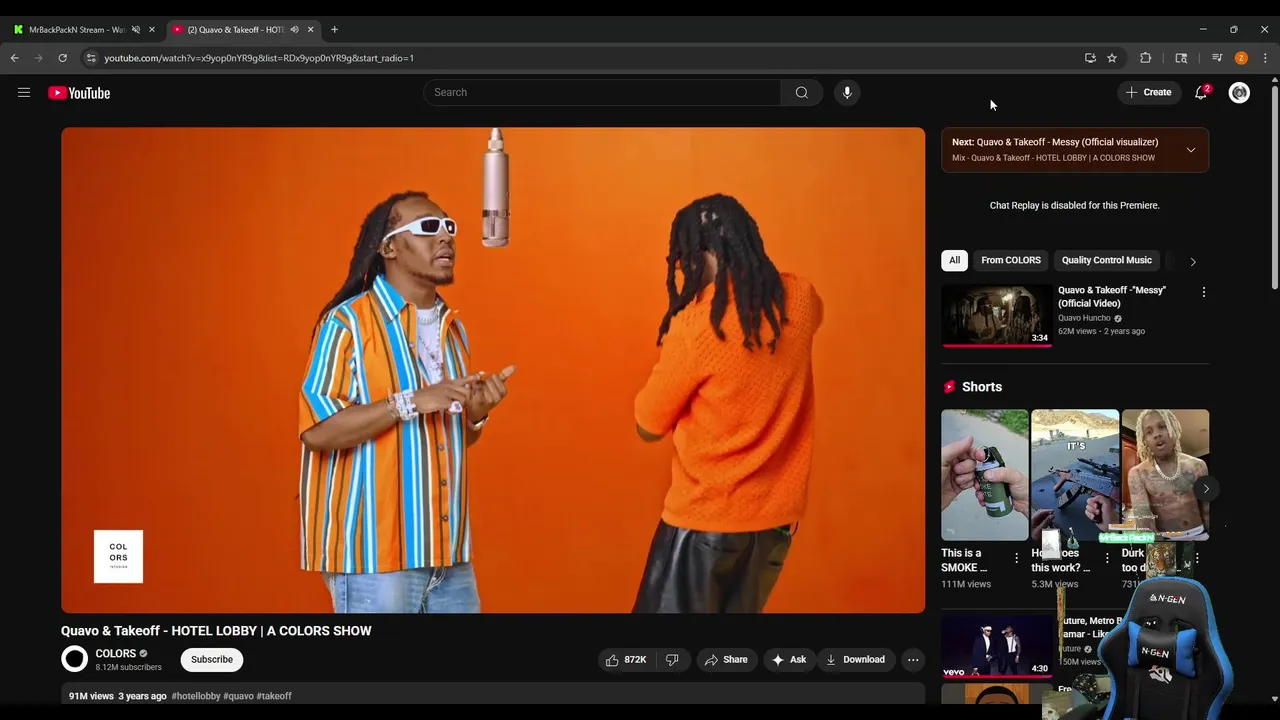This screenshot has width=1280, height=720.
Task: Click the video player to pause
Action: [493, 370]
